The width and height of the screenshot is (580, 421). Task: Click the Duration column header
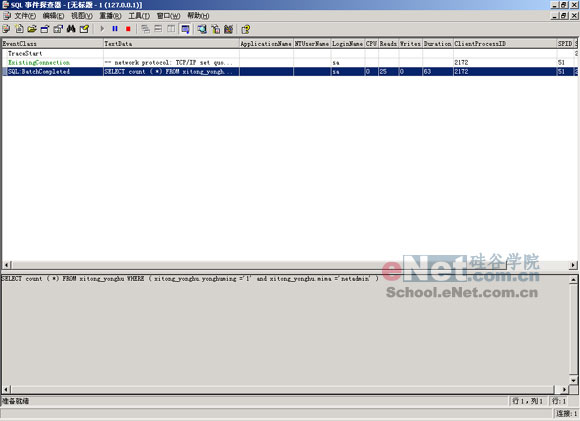coord(438,44)
